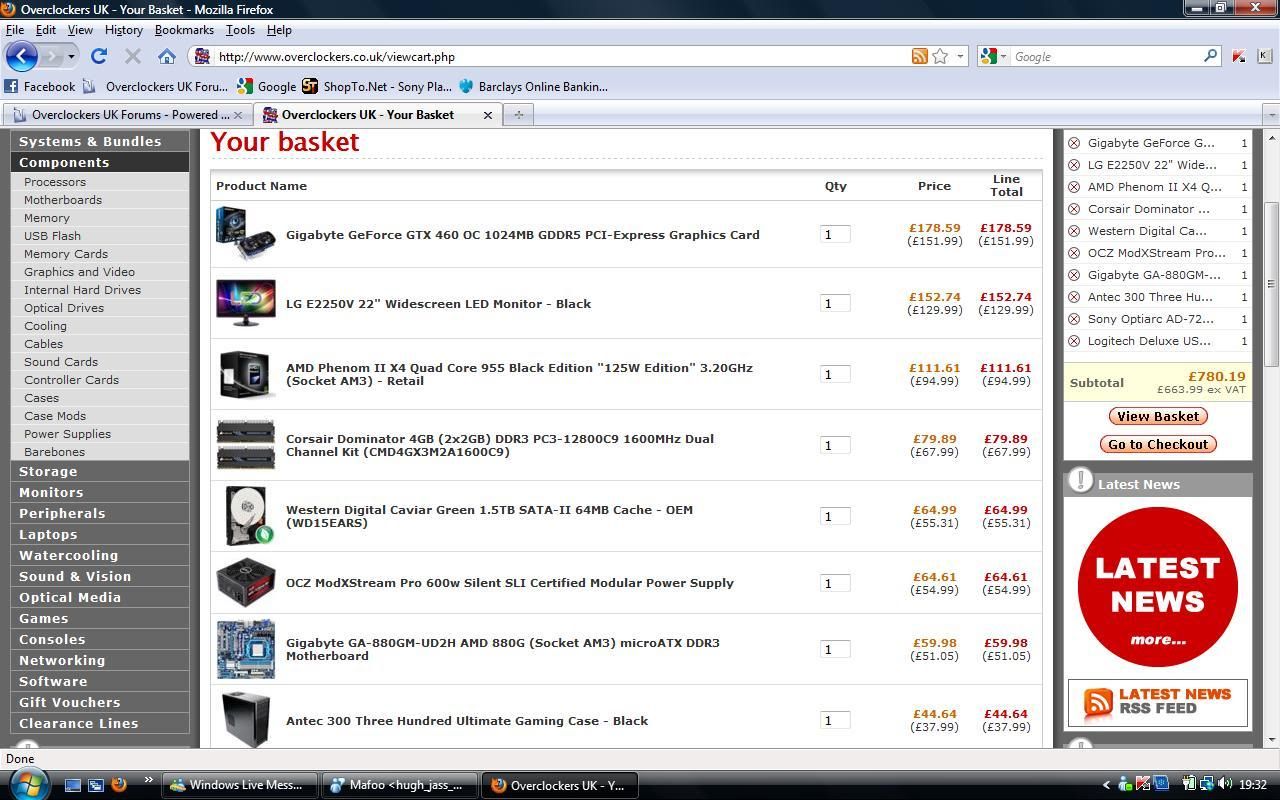Click the stop loading icon
Viewport: 1280px width, 800px height.
click(132, 56)
